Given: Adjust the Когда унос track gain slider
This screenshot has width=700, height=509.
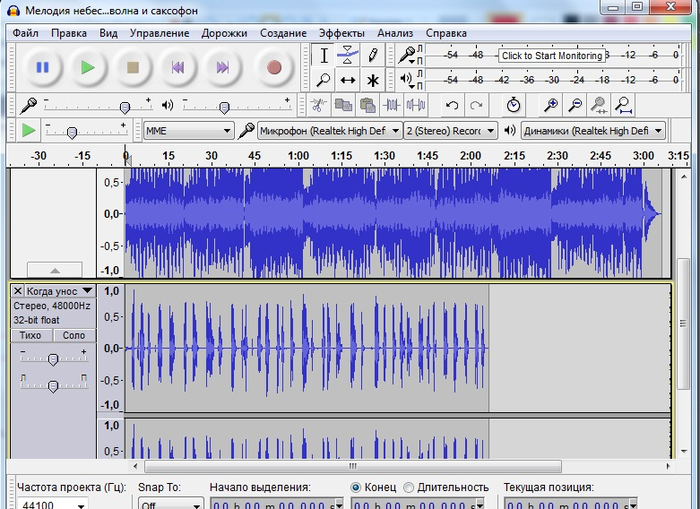Looking at the screenshot, I should click(52, 358).
